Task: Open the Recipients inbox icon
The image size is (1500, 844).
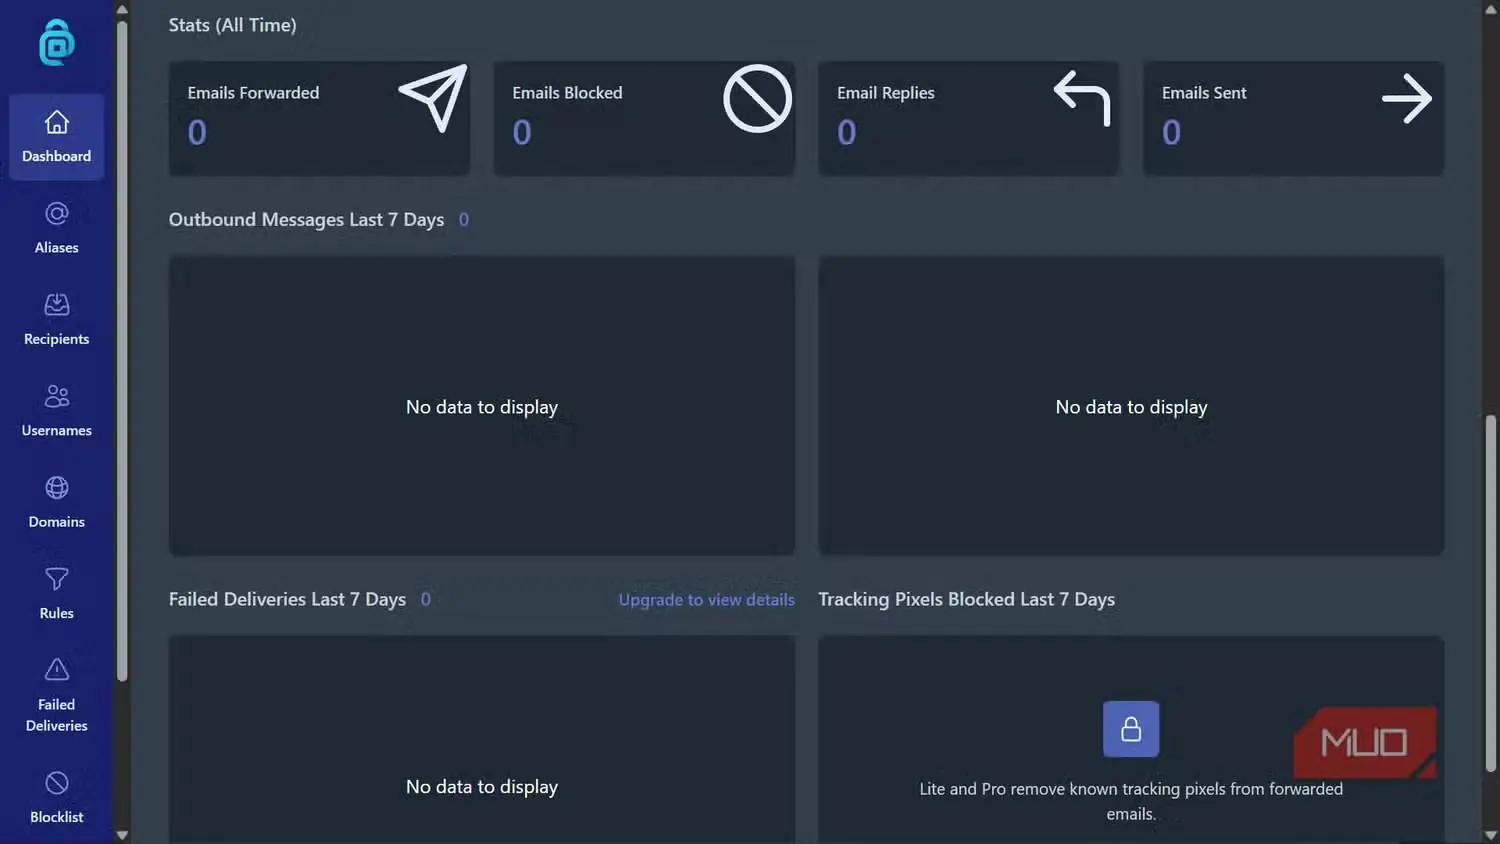Action: pyautogui.click(x=57, y=305)
